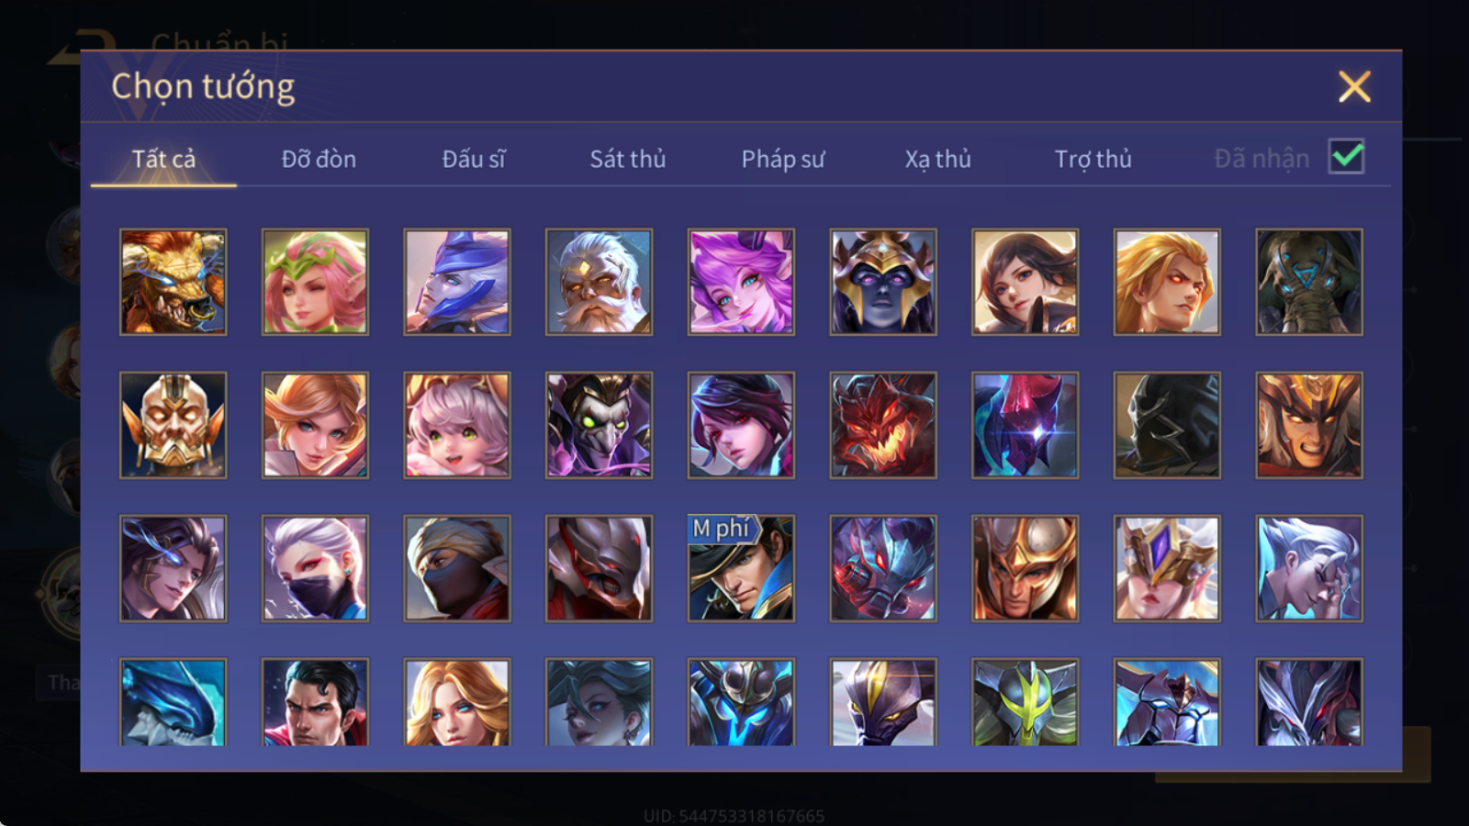Select the red fire demon hero portrait
1469x826 pixels.
883,425
